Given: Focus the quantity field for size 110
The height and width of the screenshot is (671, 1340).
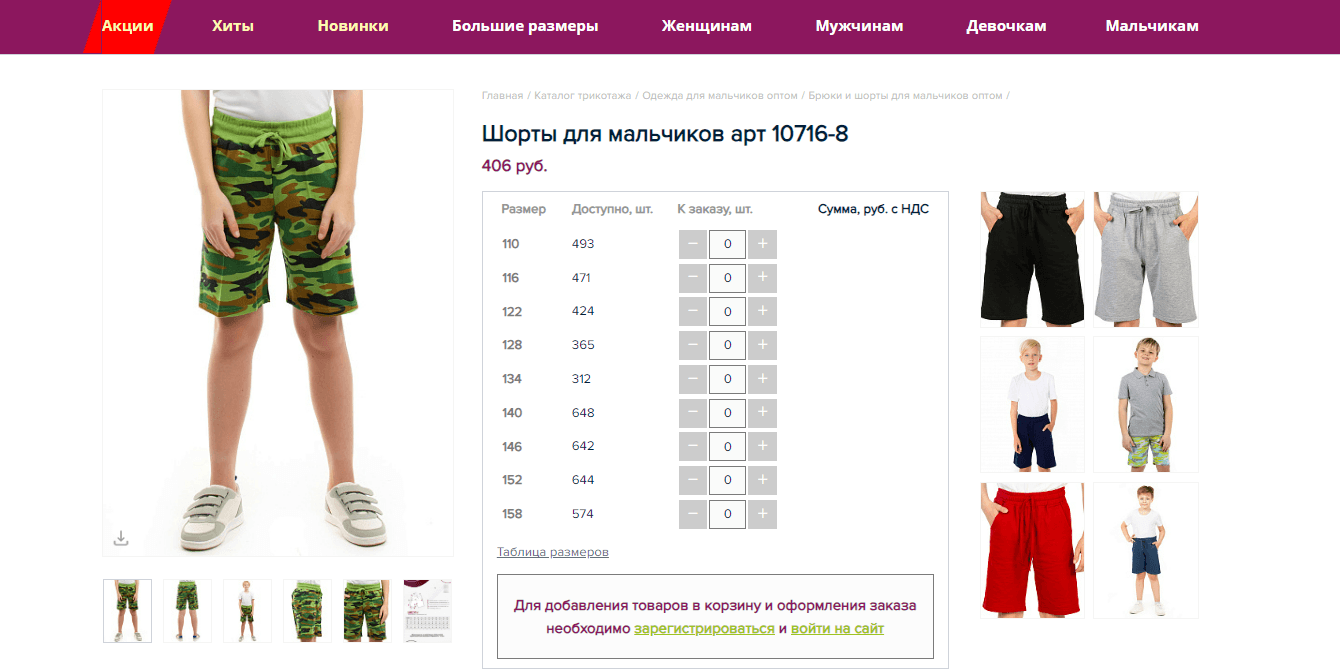Looking at the screenshot, I should pos(727,244).
